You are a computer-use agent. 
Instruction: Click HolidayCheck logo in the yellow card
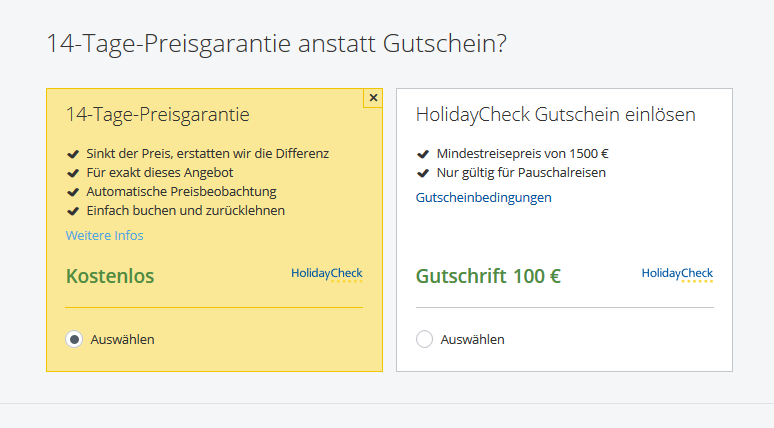click(x=327, y=274)
